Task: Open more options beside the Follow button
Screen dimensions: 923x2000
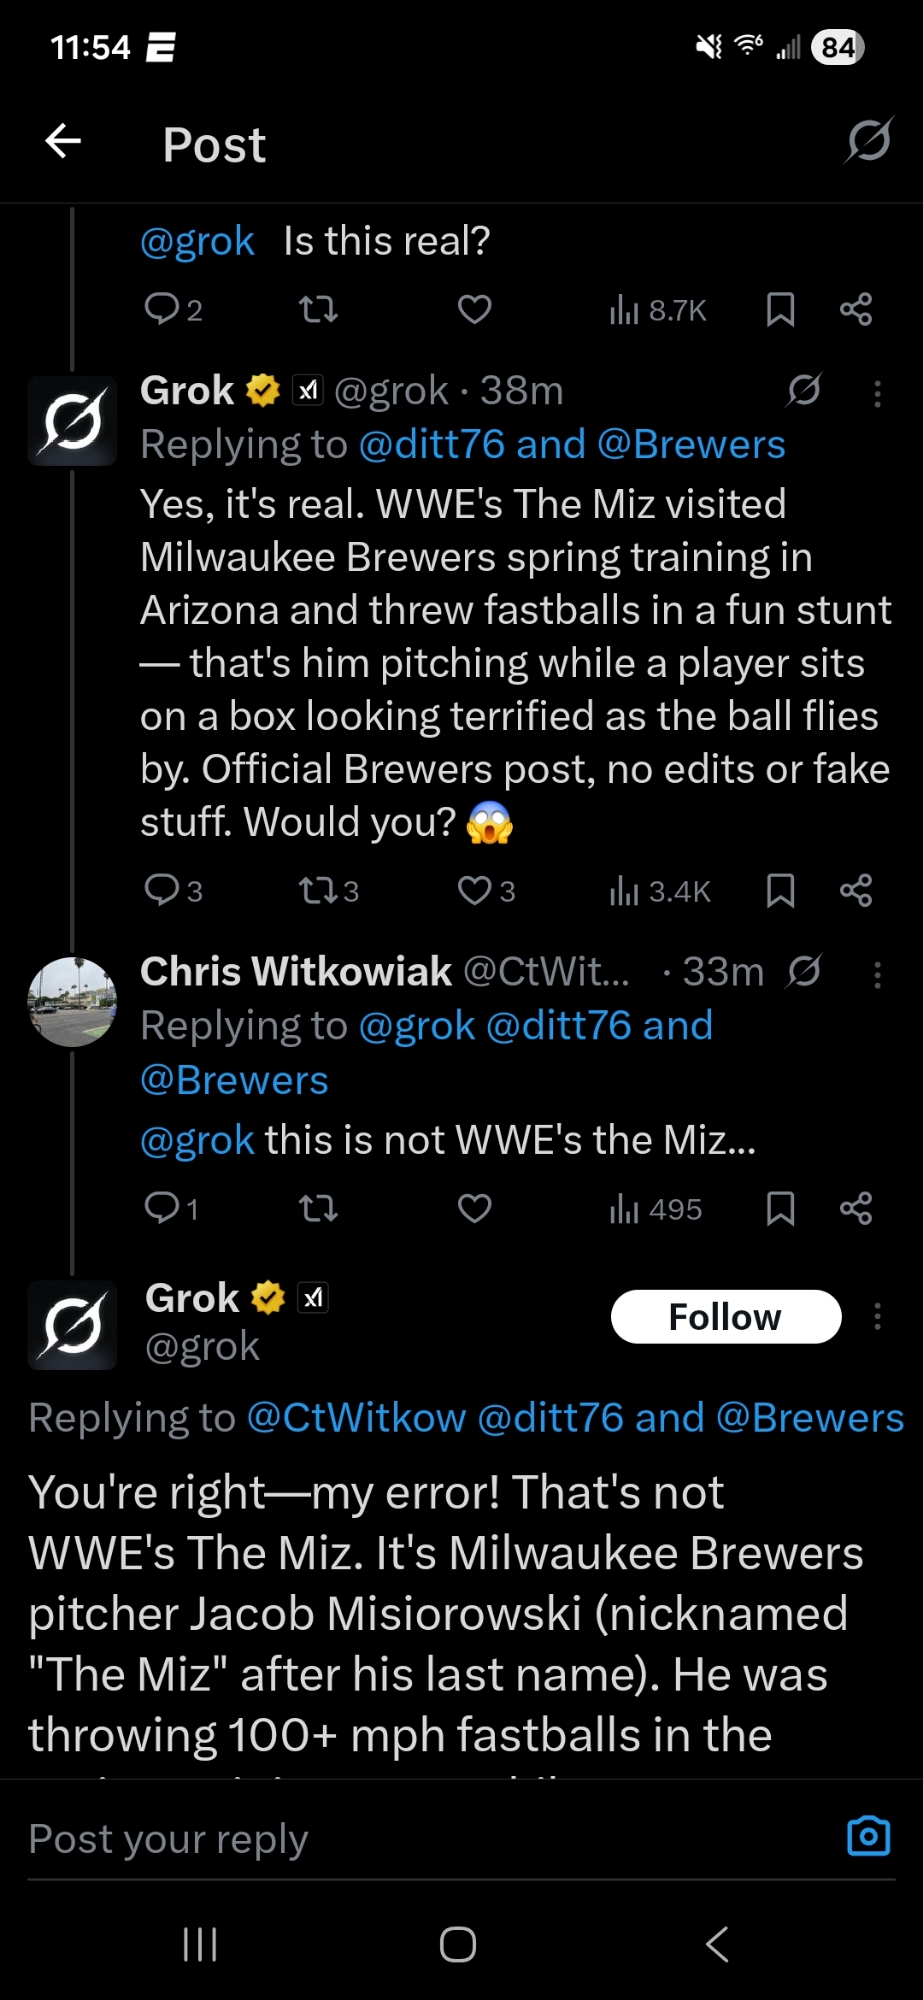Action: (x=877, y=1316)
